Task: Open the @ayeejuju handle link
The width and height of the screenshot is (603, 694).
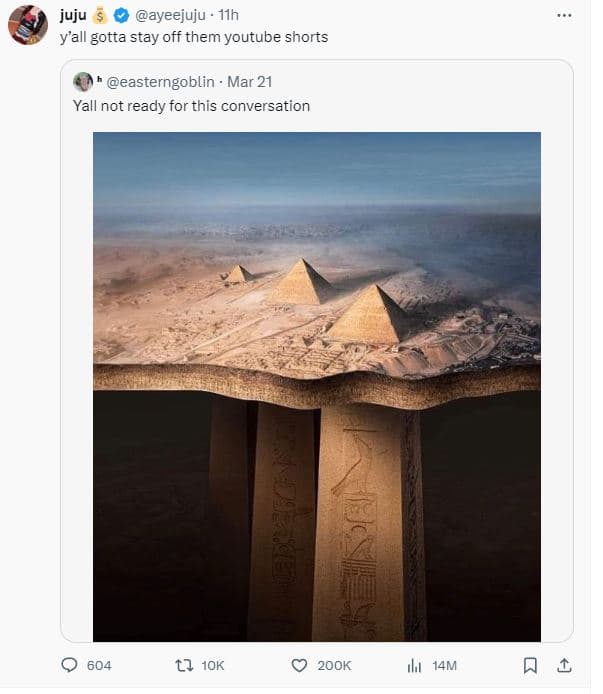Action: tap(172, 15)
